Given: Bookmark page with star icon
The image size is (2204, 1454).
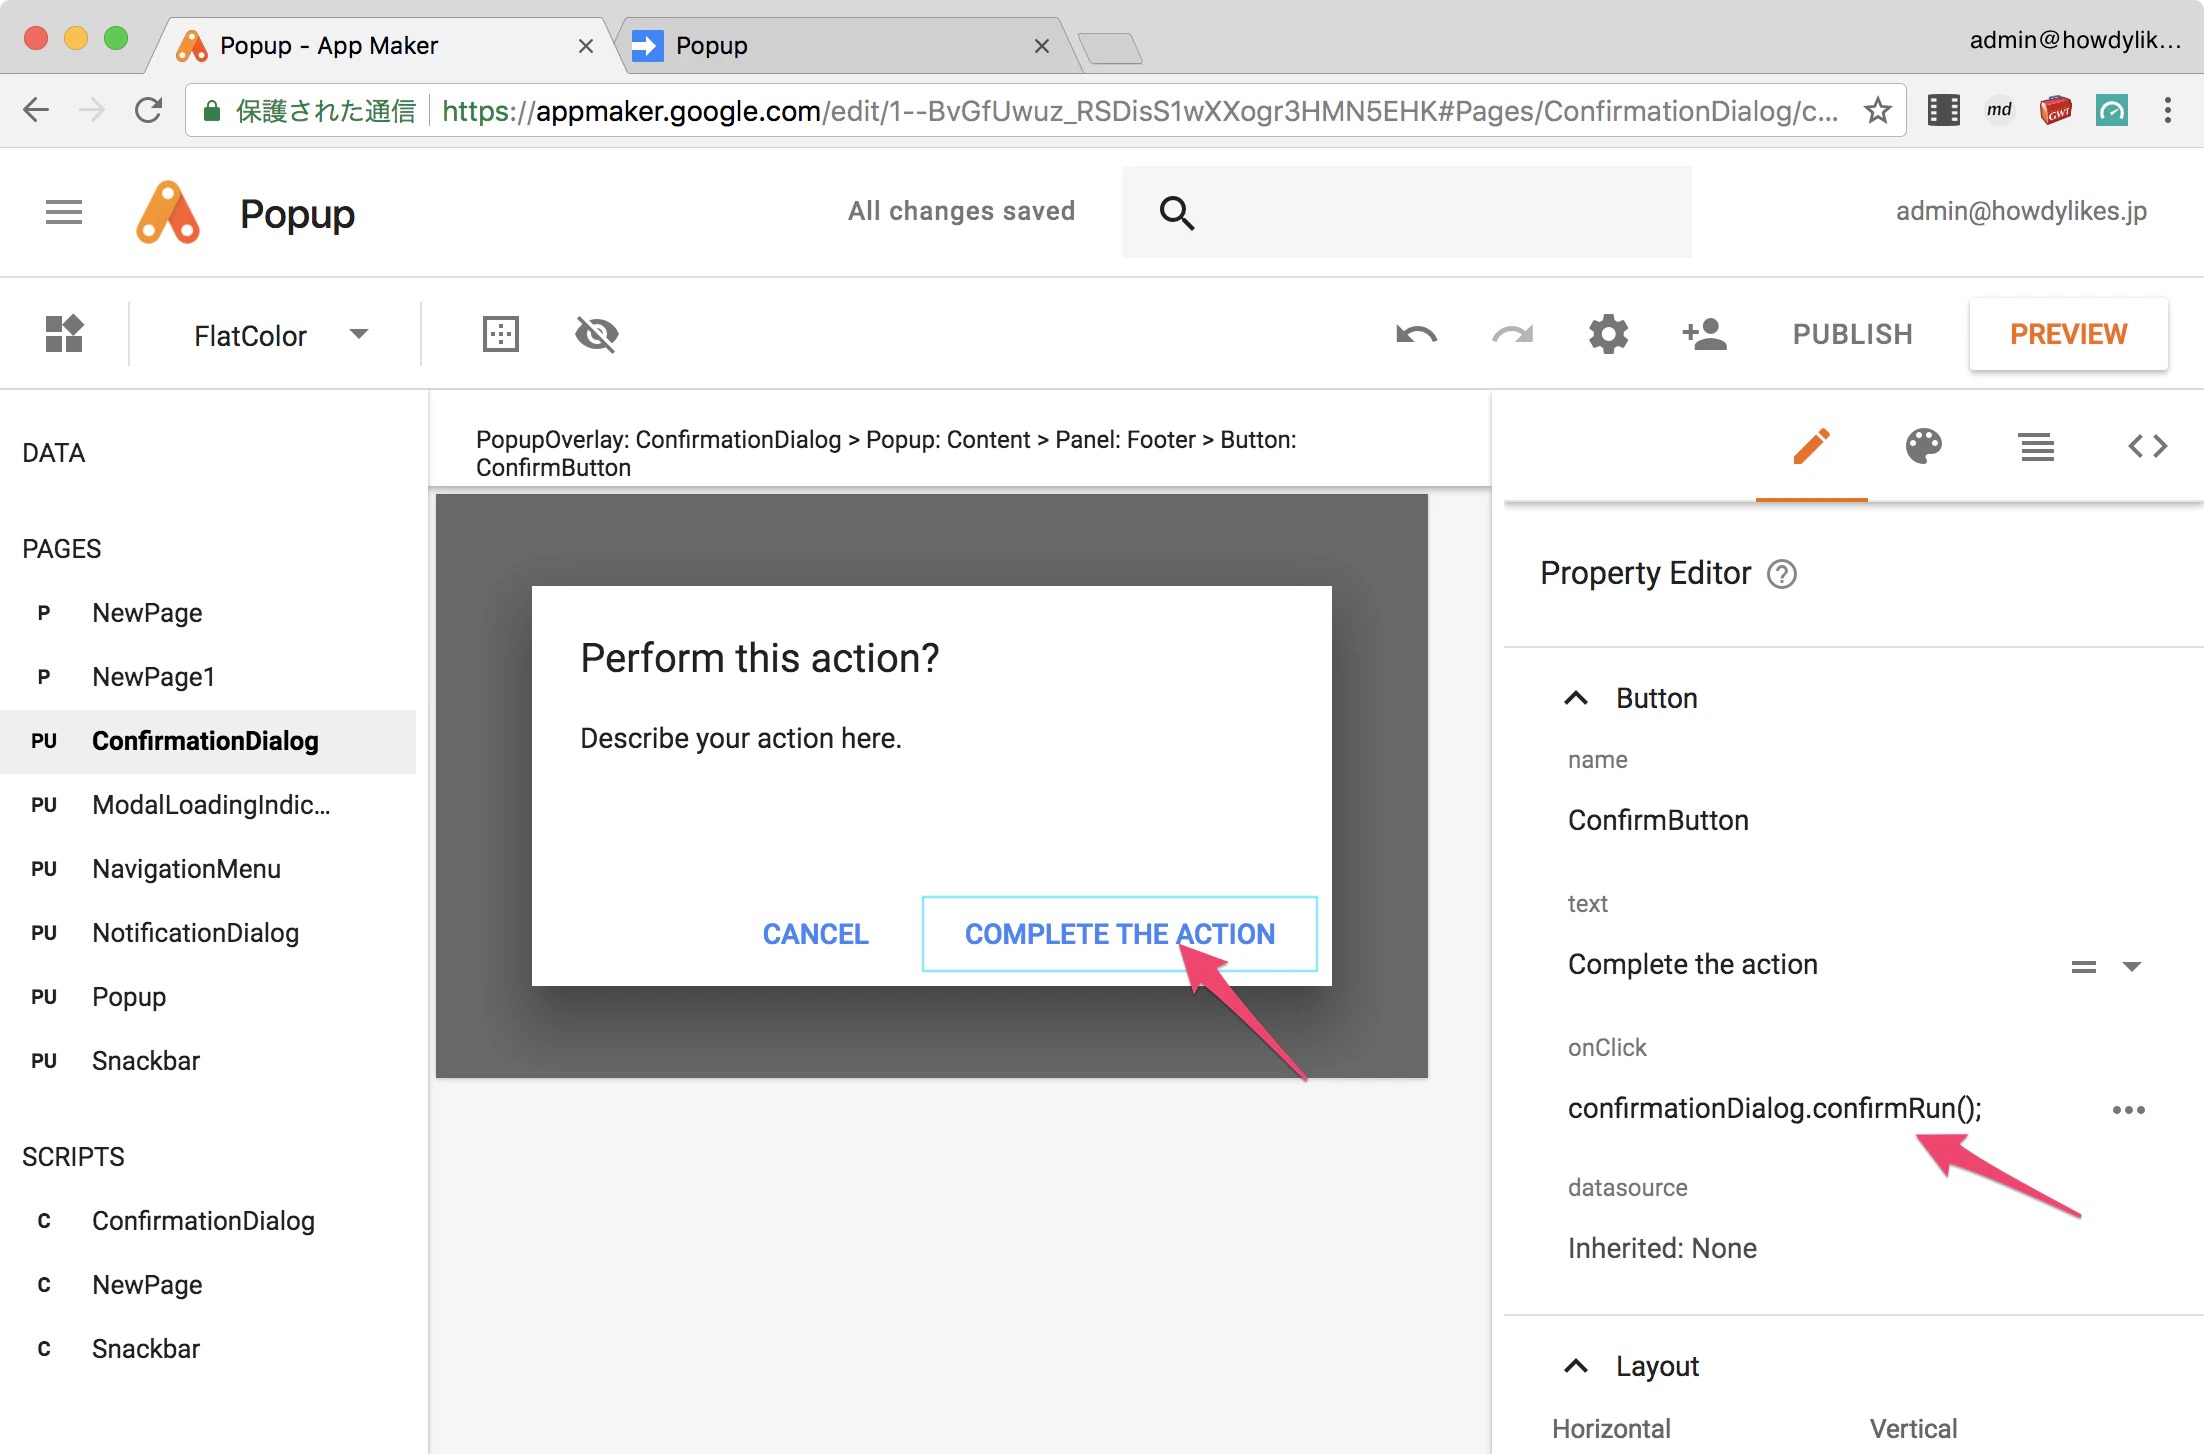Looking at the screenshot, I should click(x=1878, y=110).
